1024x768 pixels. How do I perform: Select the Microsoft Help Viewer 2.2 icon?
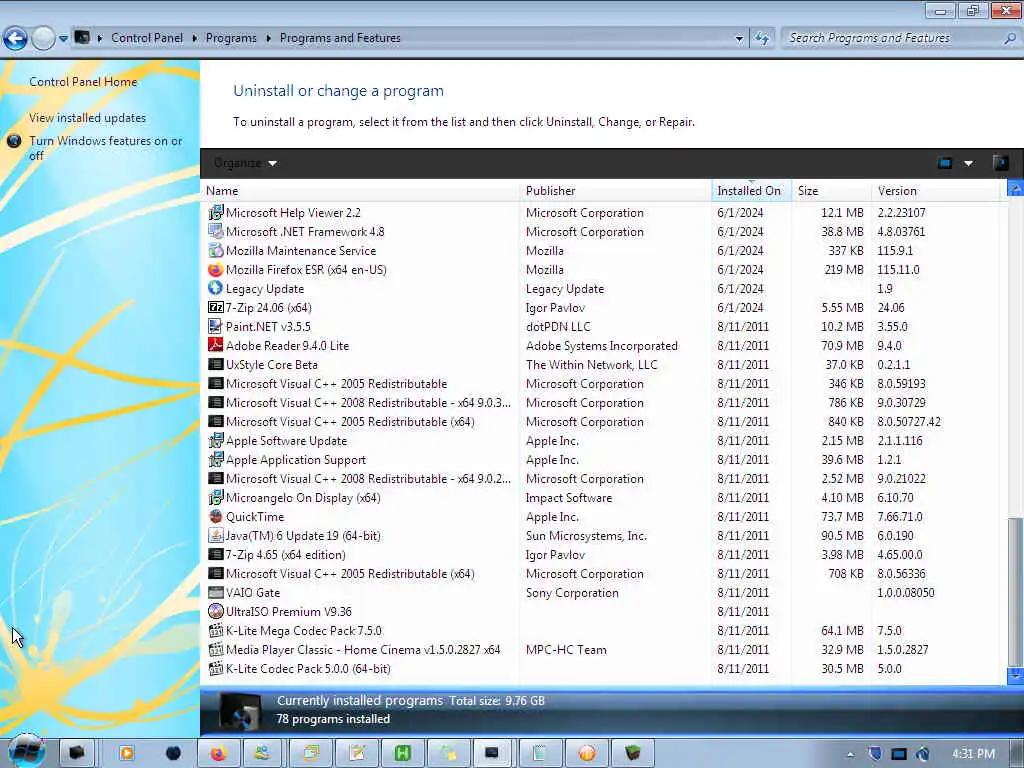click(x=216, y=213)
